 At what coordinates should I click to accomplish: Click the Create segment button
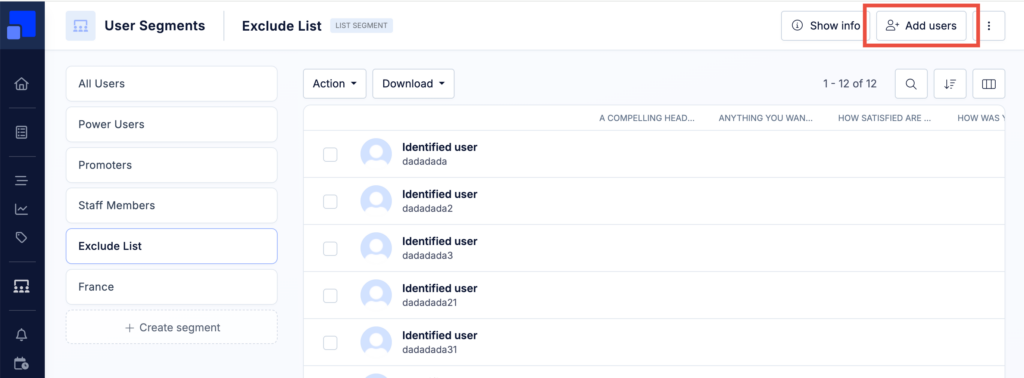click(172, 327)
